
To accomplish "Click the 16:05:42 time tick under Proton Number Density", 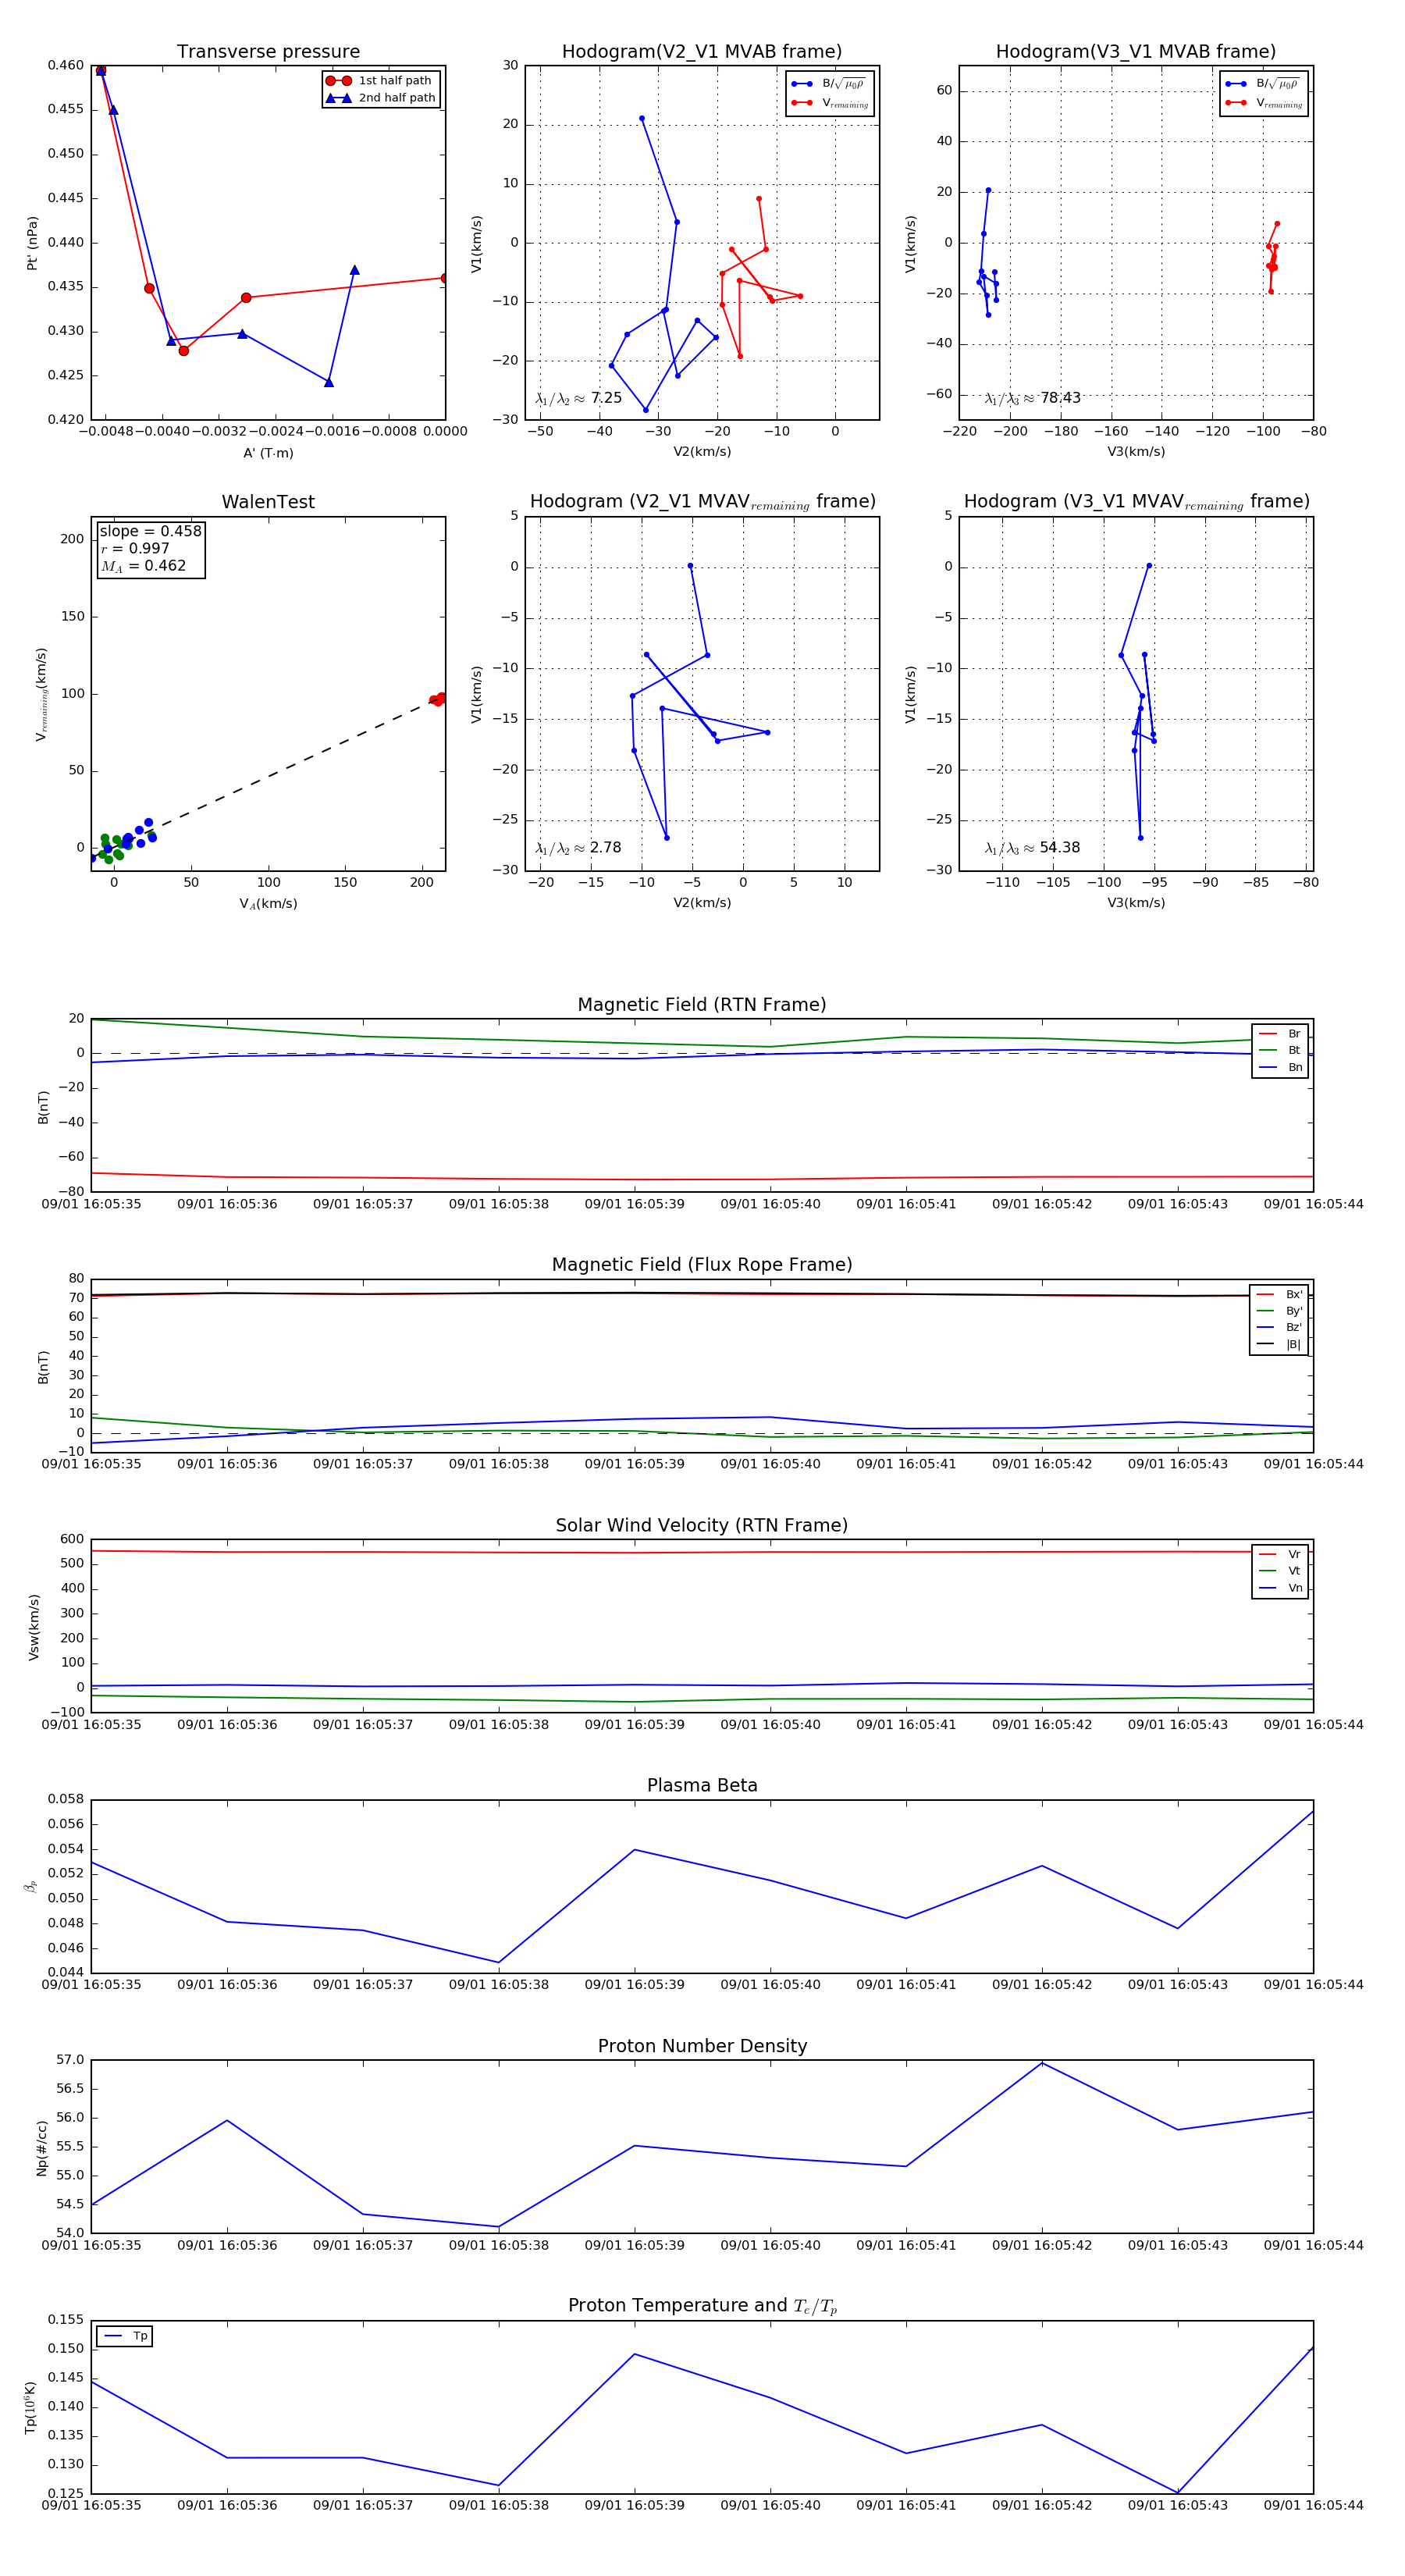I will (1042, 2245).
